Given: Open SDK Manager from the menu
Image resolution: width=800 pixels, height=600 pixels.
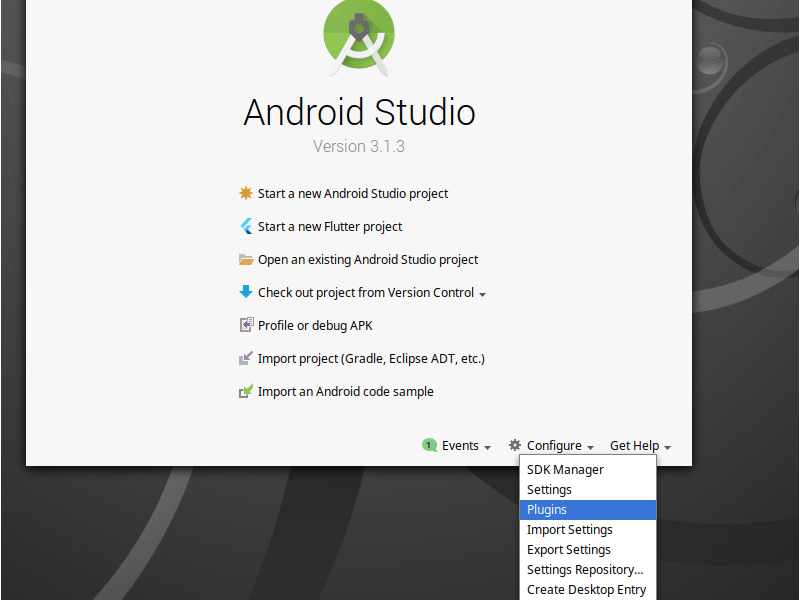Looking at the screenshot, I should click(x=565, y=470).
